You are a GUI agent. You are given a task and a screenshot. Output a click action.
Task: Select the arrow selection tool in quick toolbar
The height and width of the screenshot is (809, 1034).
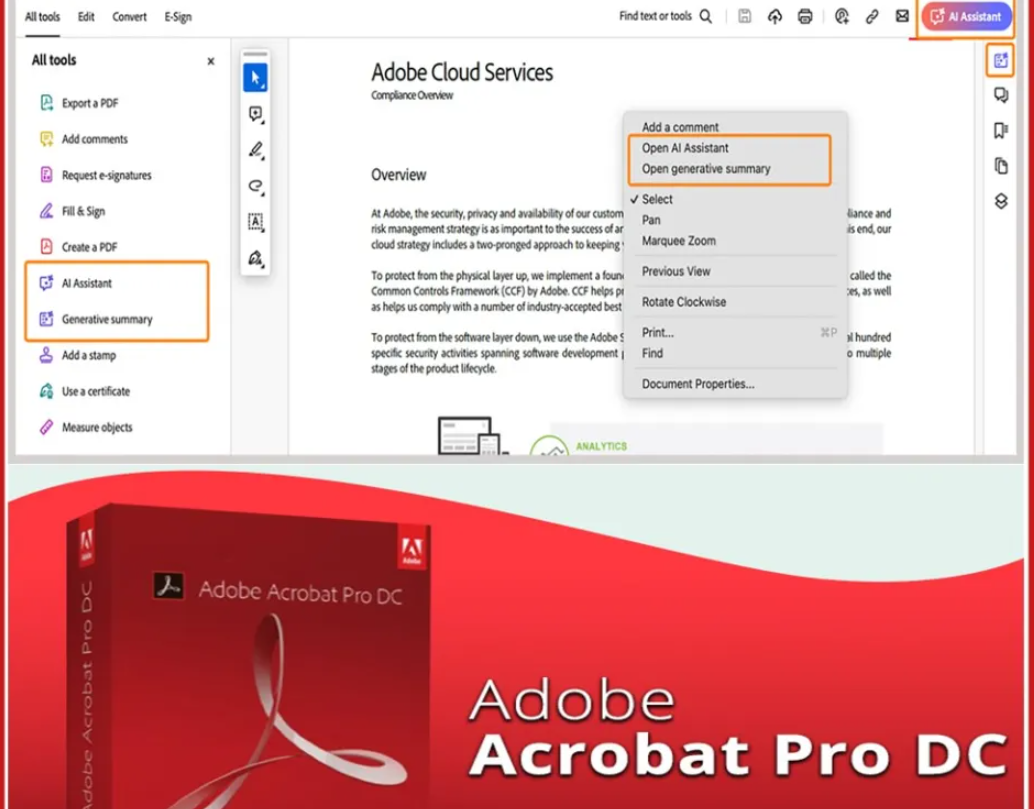255,78
